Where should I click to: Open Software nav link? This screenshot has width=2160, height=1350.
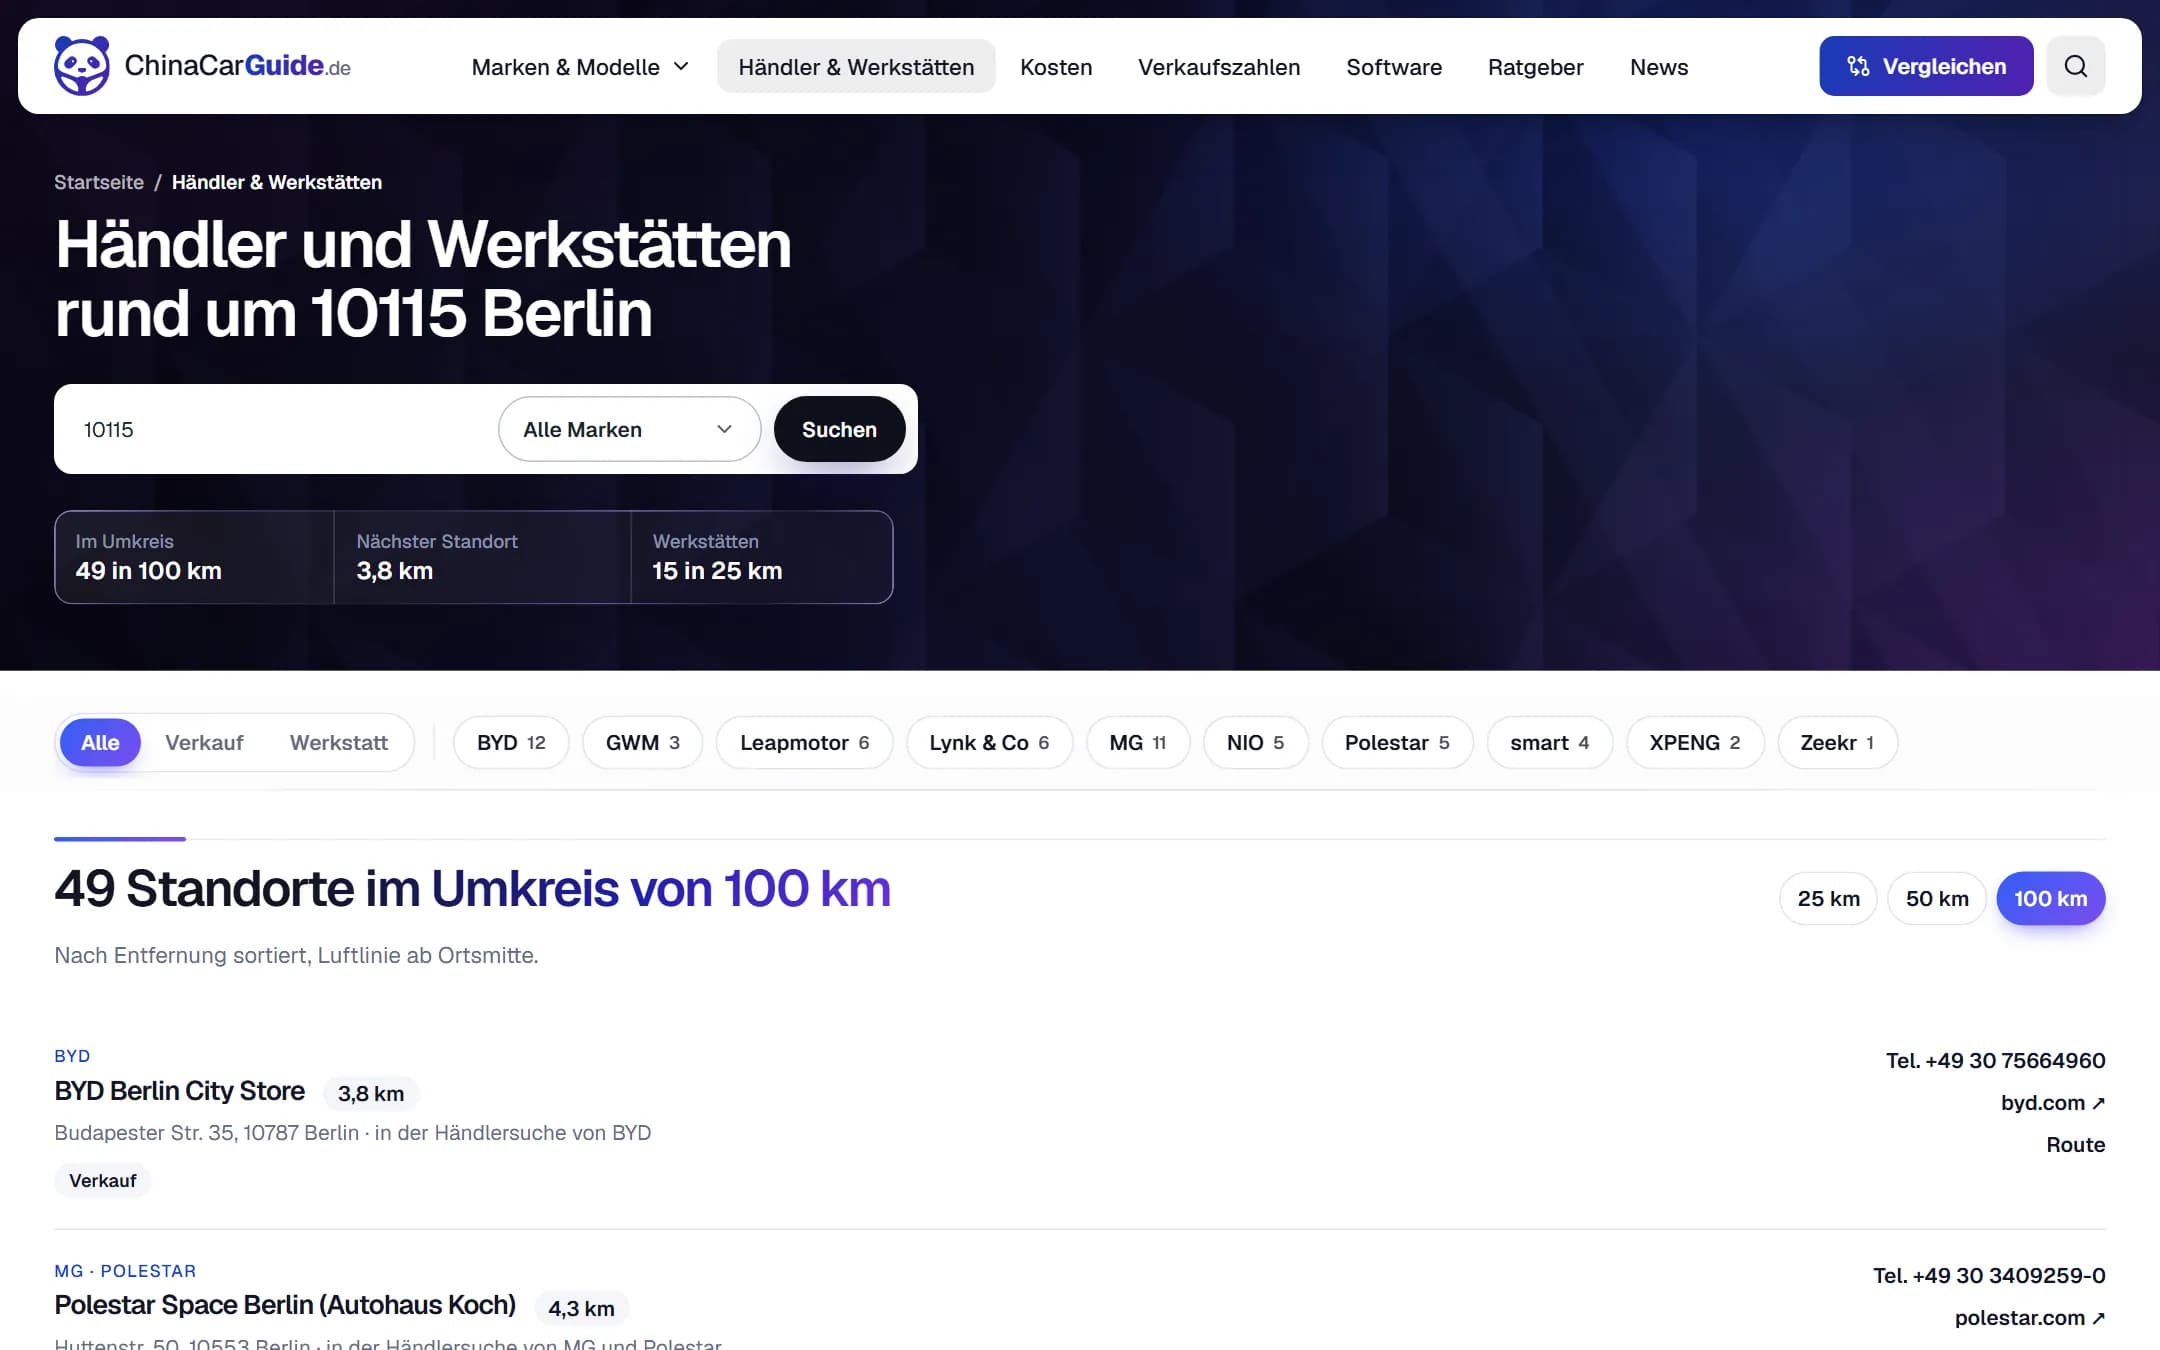tap(1394, 67)
